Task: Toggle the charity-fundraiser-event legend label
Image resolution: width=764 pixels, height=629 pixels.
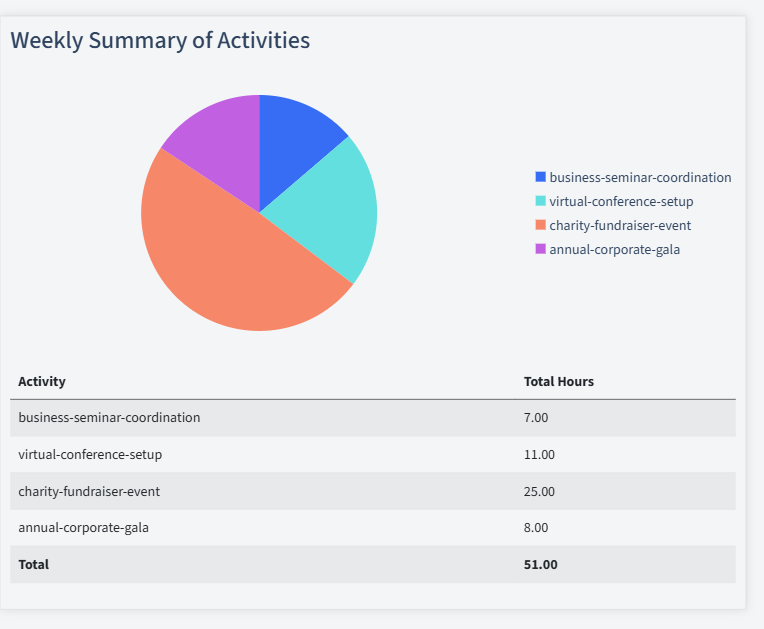Action: tap(620, 226)
